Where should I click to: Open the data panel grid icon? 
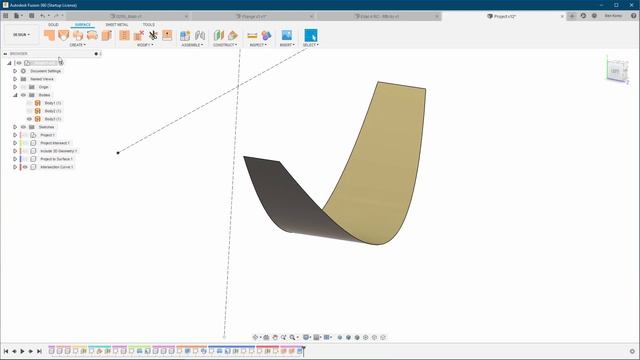pos(6,16)
